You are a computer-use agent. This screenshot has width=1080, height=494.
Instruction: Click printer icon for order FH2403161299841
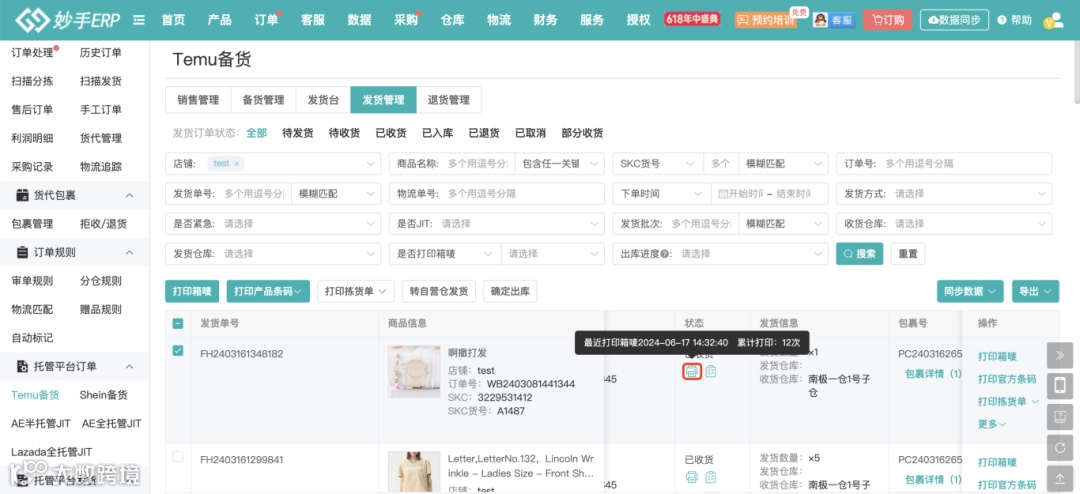point(692,477)
